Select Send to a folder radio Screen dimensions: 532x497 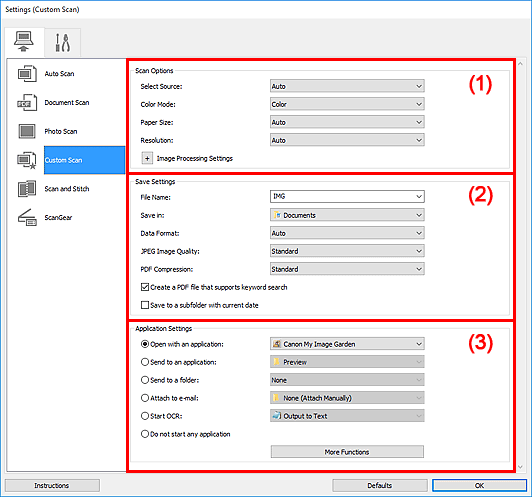(145, 380)
